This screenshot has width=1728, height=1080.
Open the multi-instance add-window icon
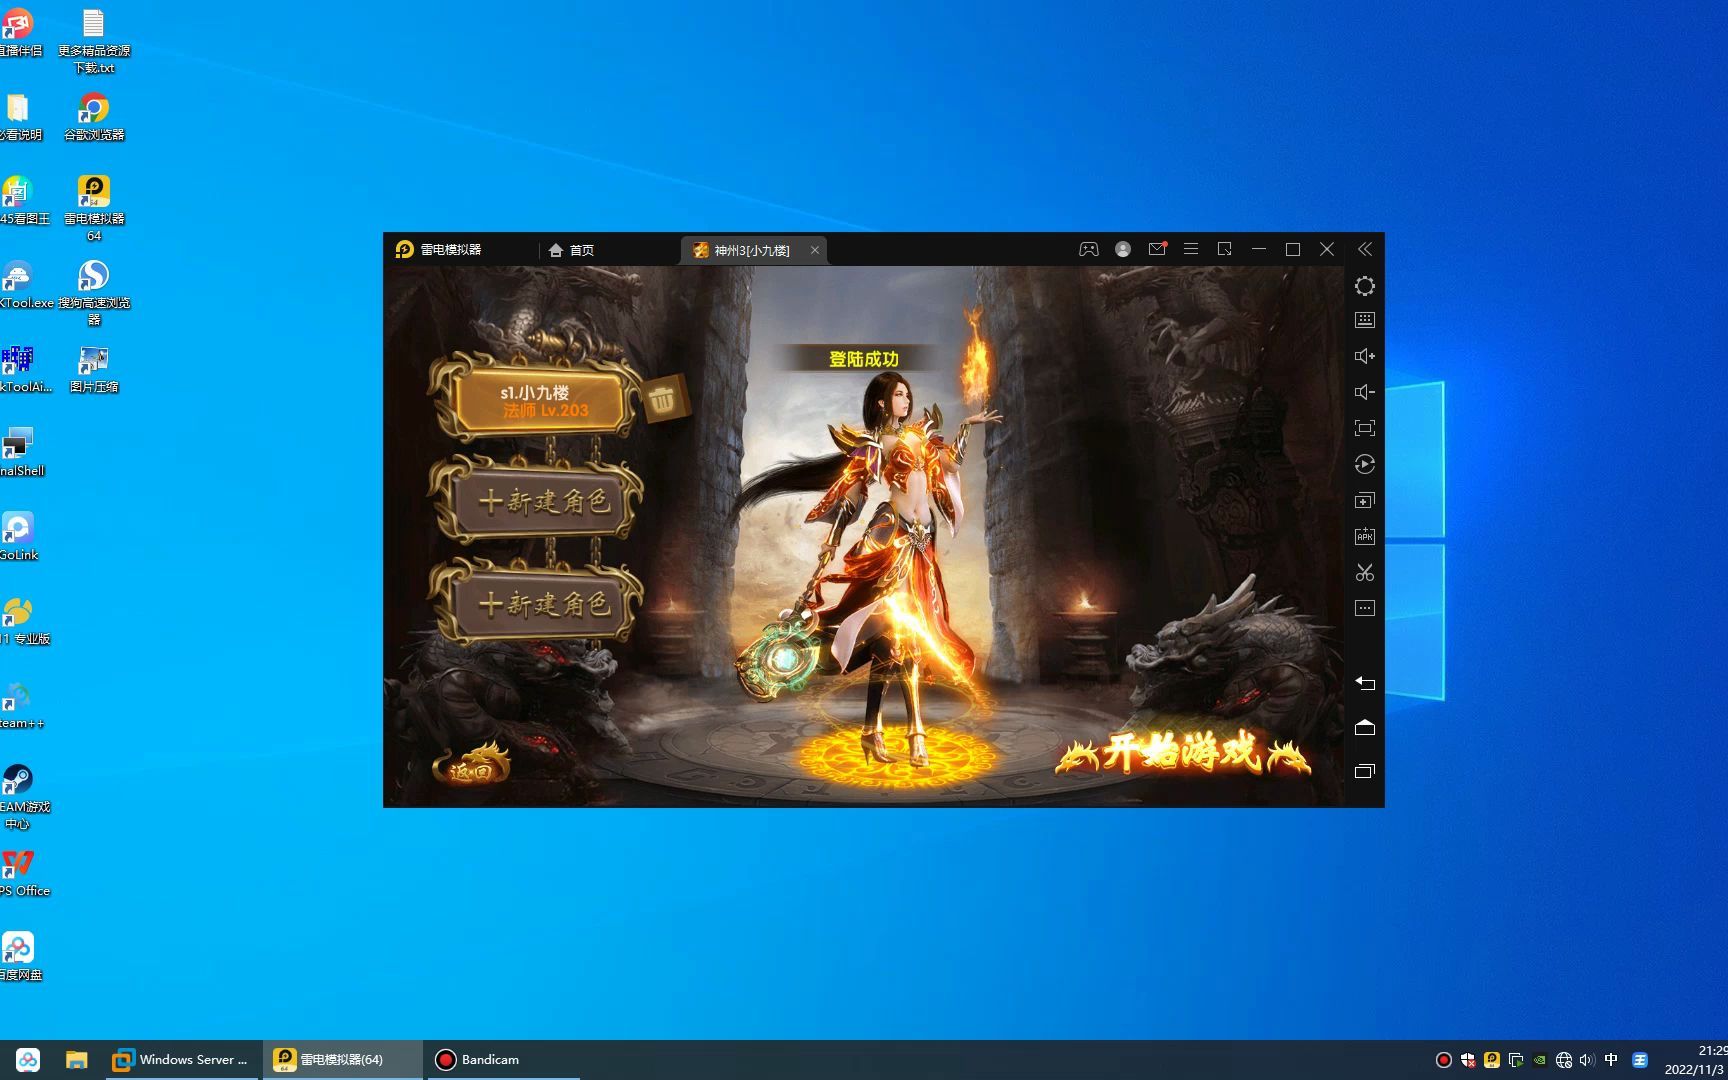click(x=1364, y=500)
